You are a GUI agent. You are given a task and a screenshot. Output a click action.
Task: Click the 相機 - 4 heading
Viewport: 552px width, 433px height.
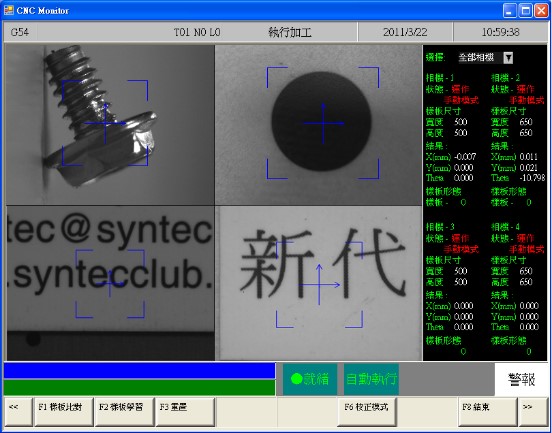(x=505, y=226)
